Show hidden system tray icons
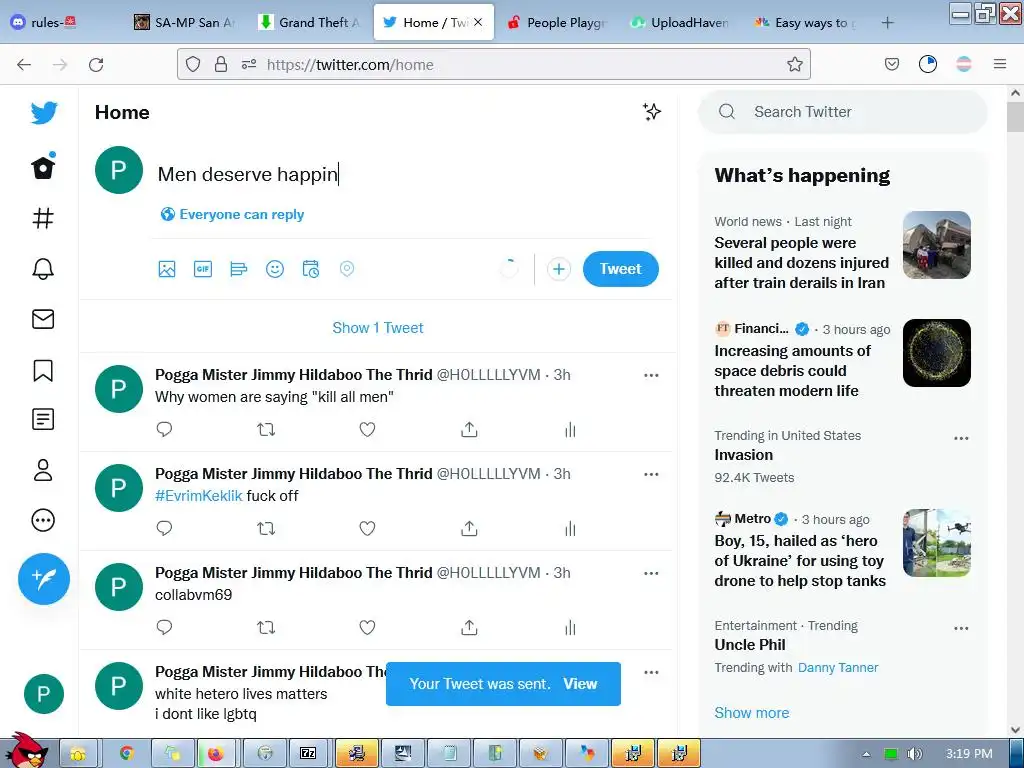Viewport: 1024px width, 768px height. 866,754
